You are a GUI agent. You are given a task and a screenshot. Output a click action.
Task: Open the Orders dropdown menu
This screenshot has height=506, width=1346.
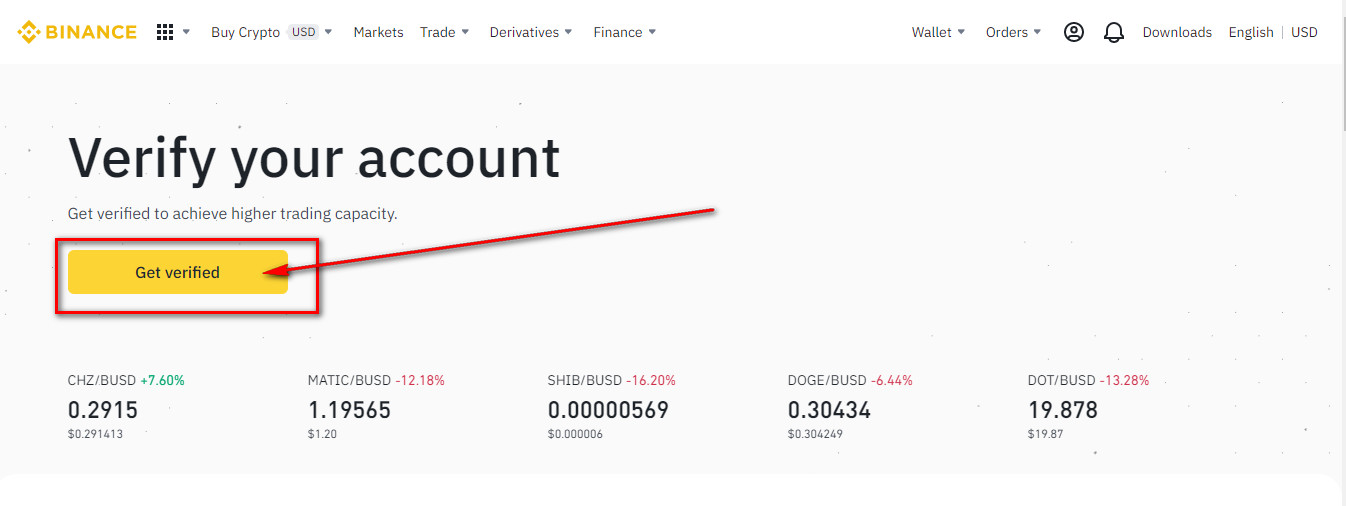(1013, 32)
